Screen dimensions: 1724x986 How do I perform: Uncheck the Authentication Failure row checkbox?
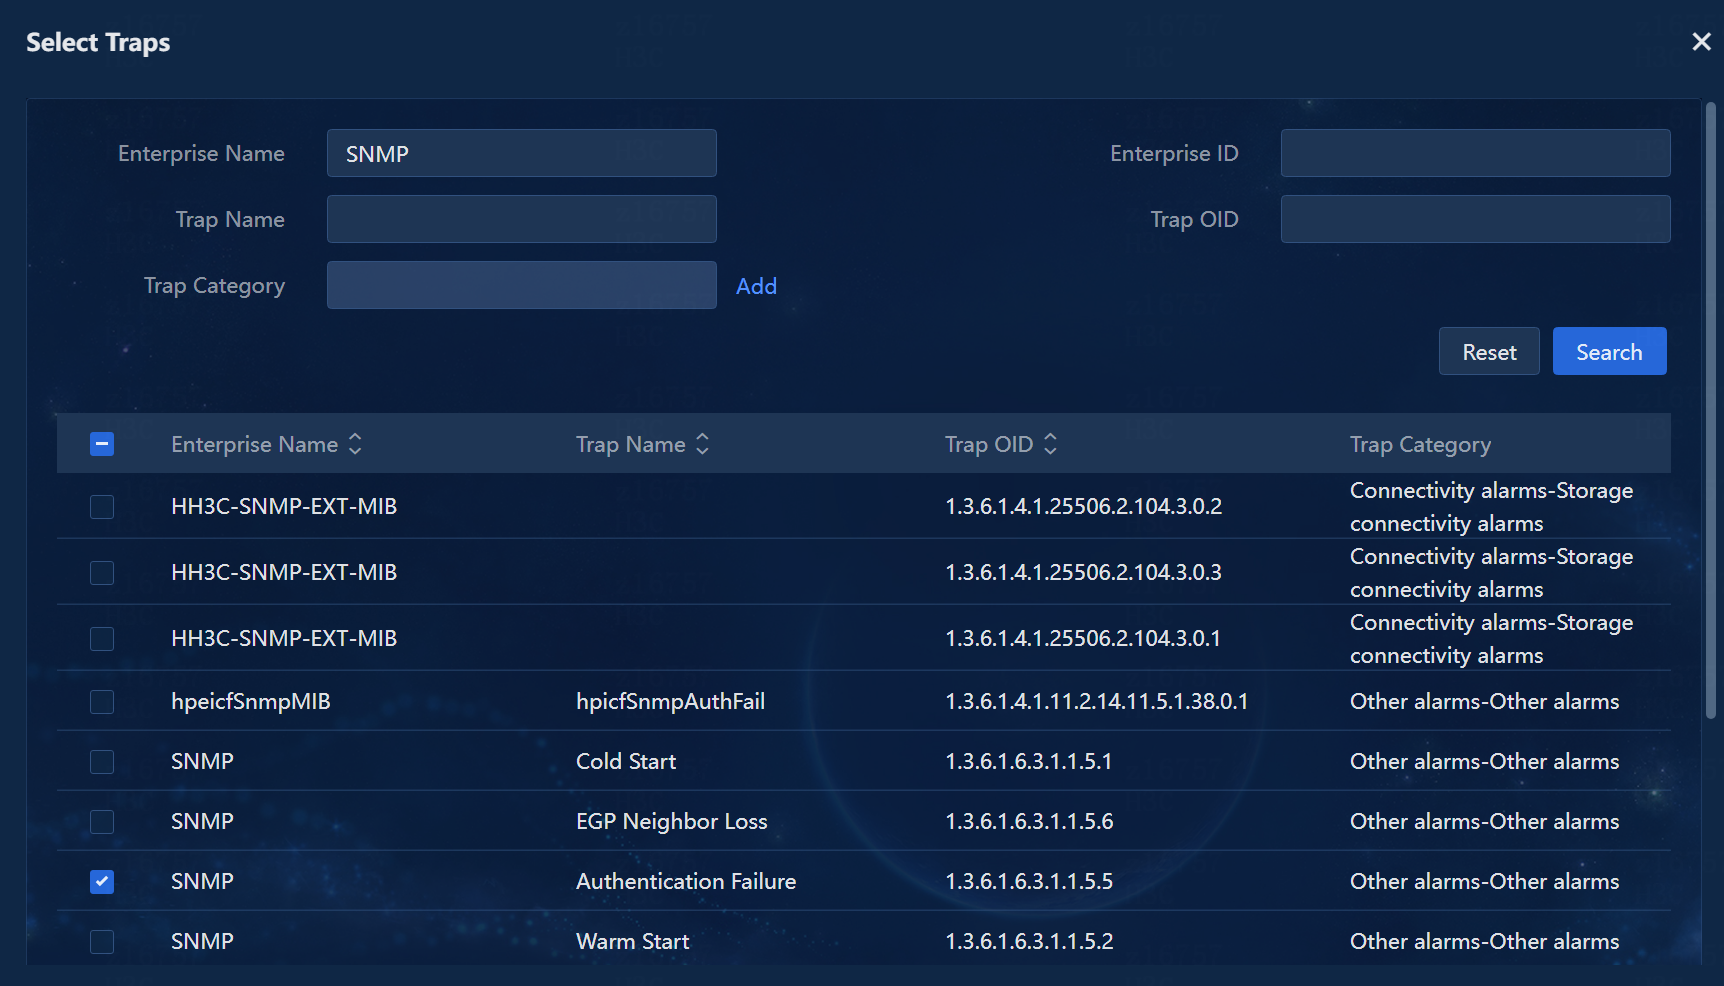pyautogui.click(x=102, y=882)
